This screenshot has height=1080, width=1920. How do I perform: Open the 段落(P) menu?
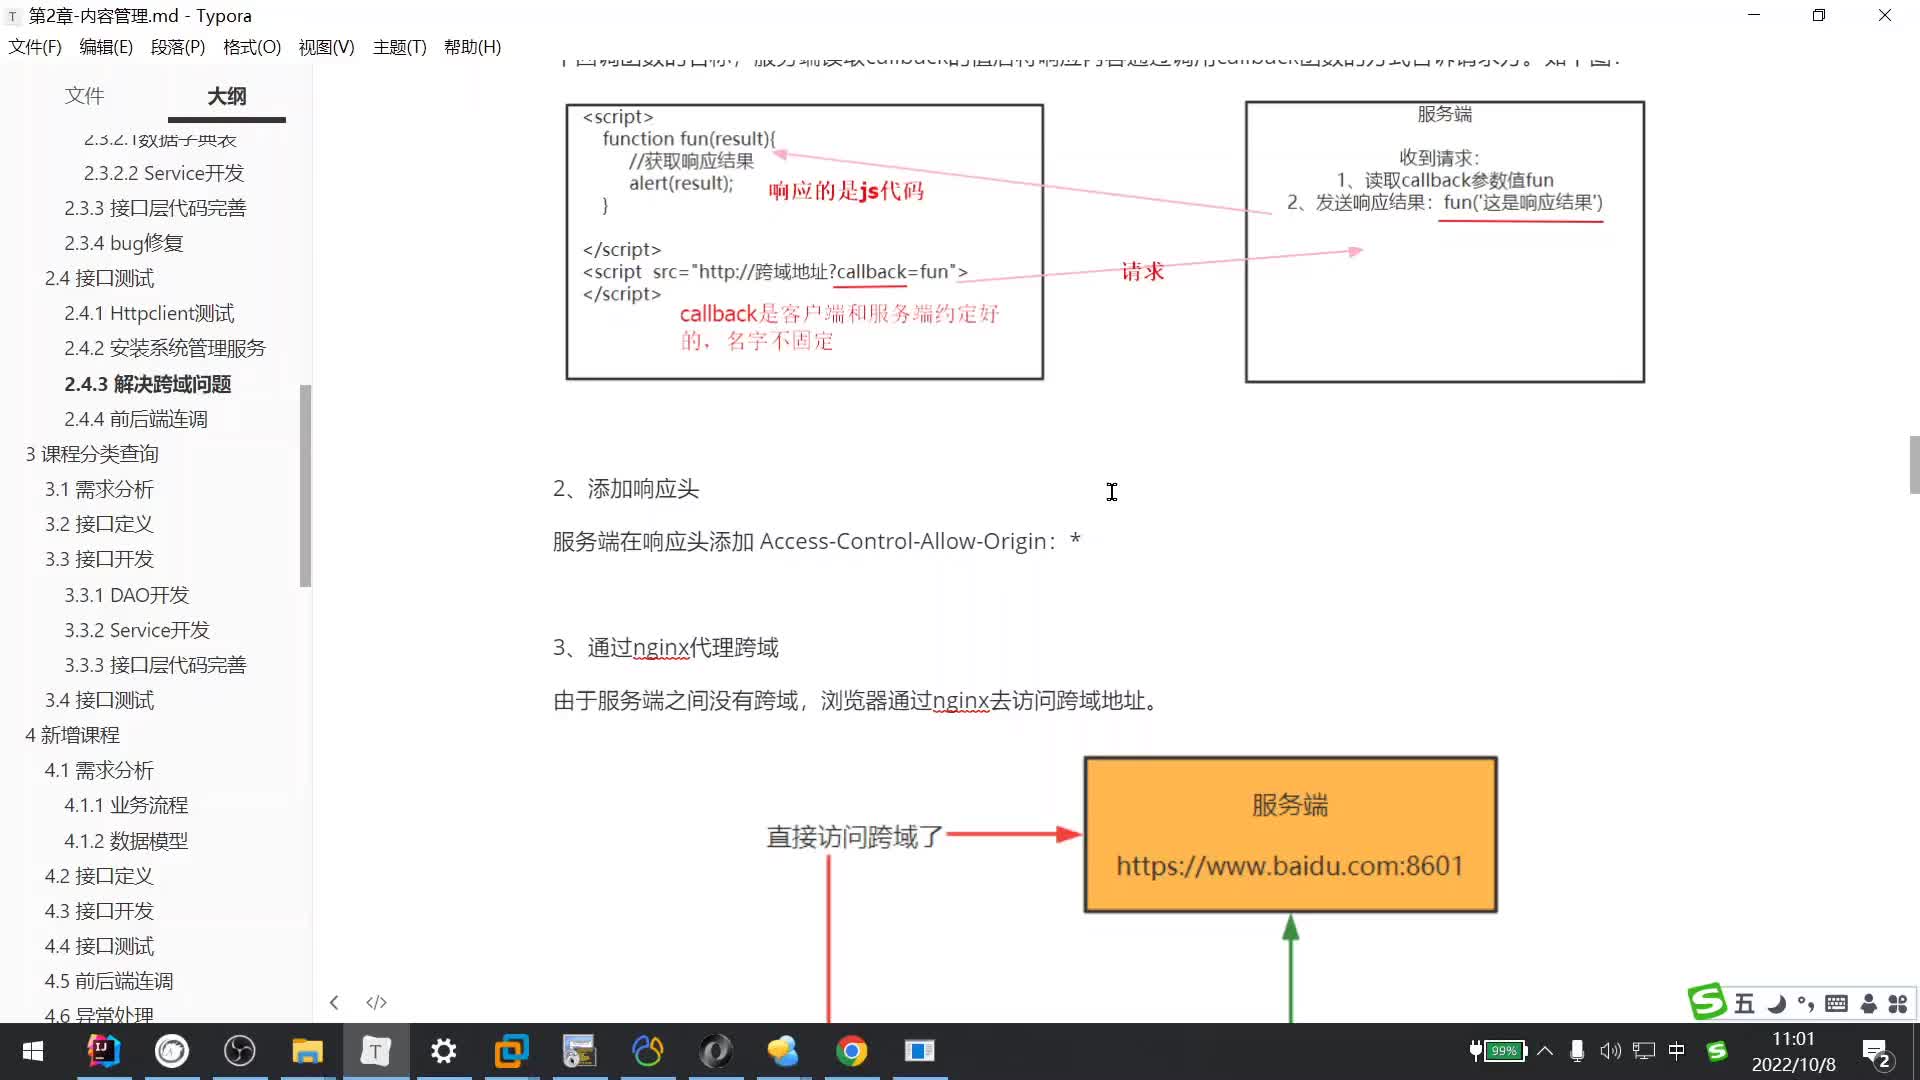[178, 47]
